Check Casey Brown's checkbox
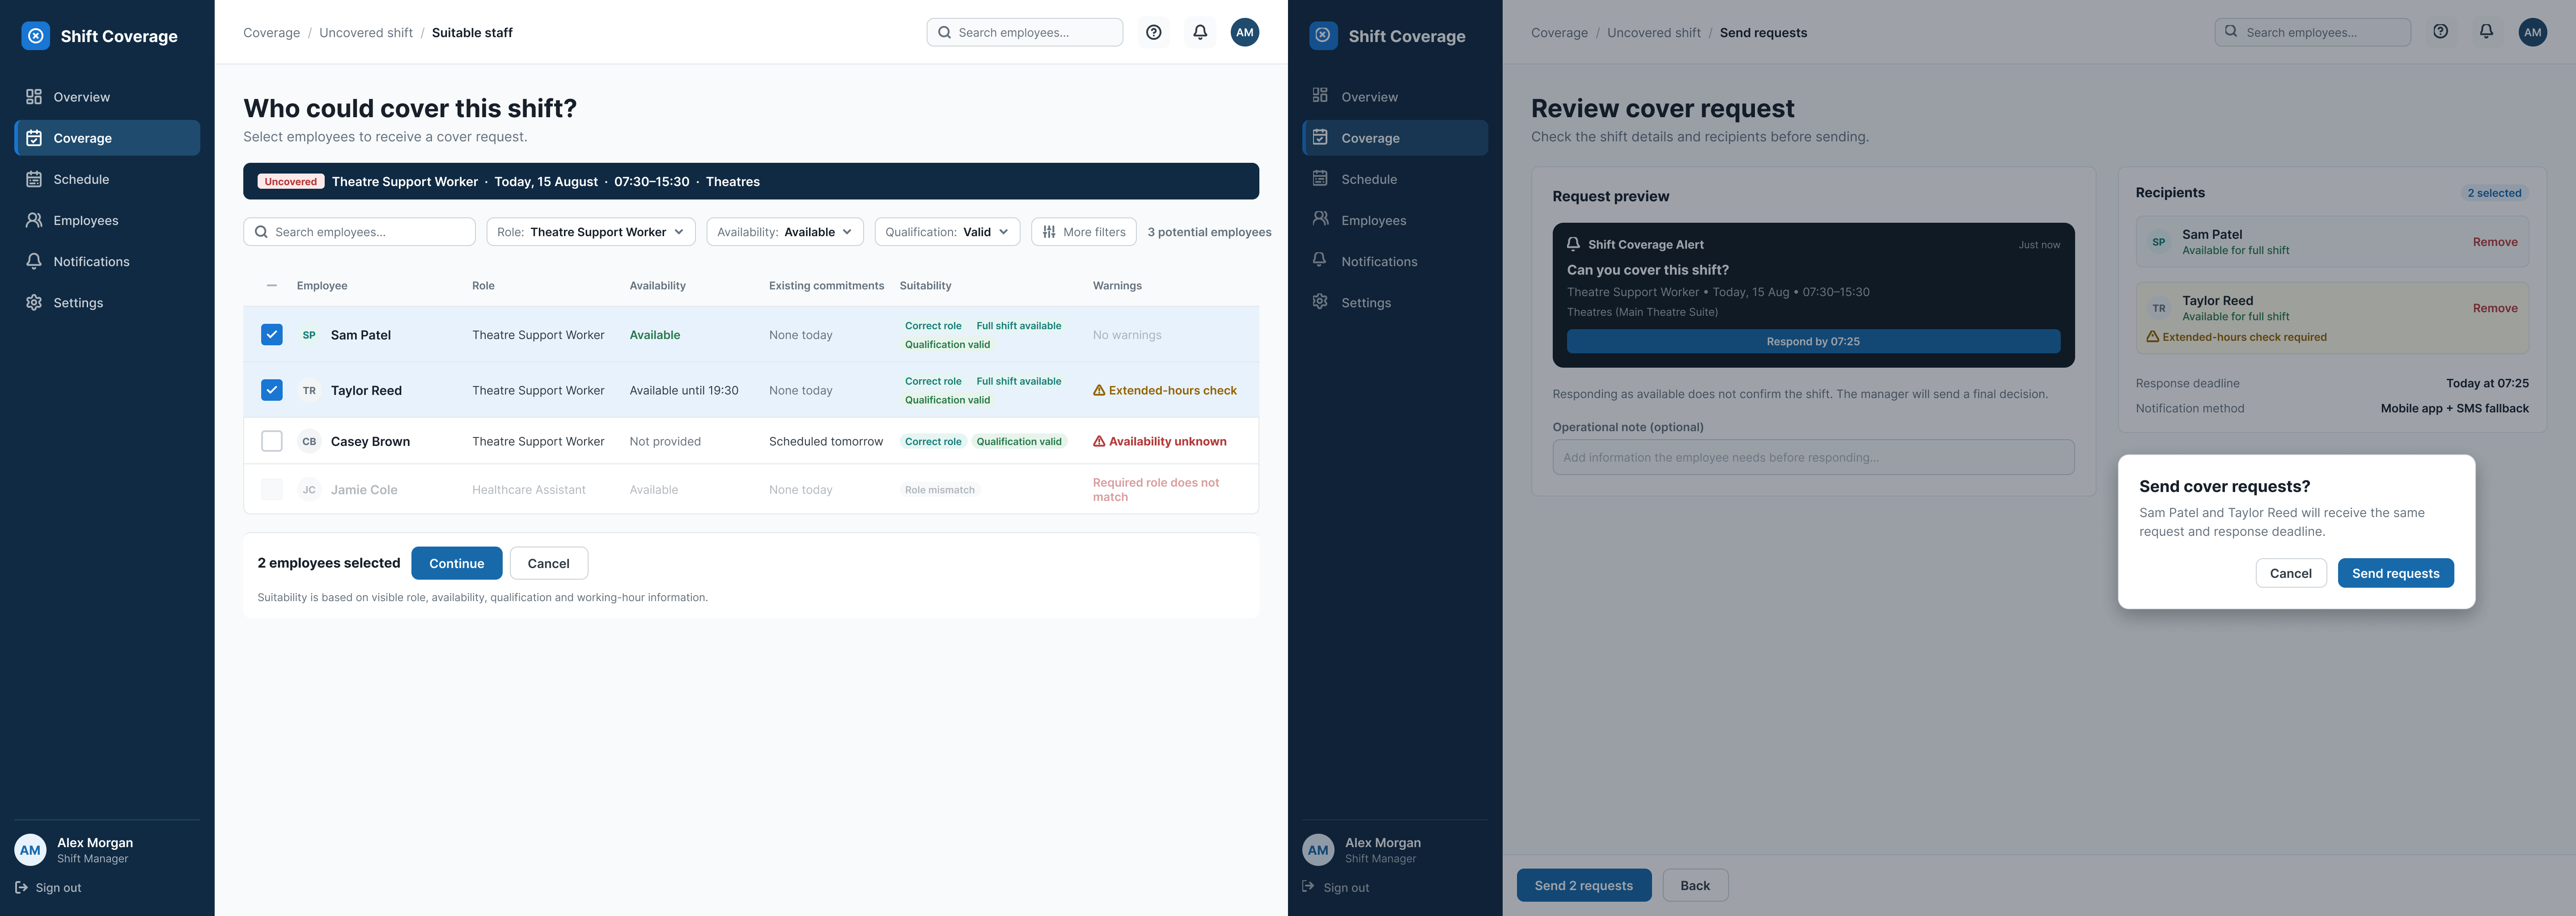The width and height of the screenshot is (2576, 916). (272, 441)
